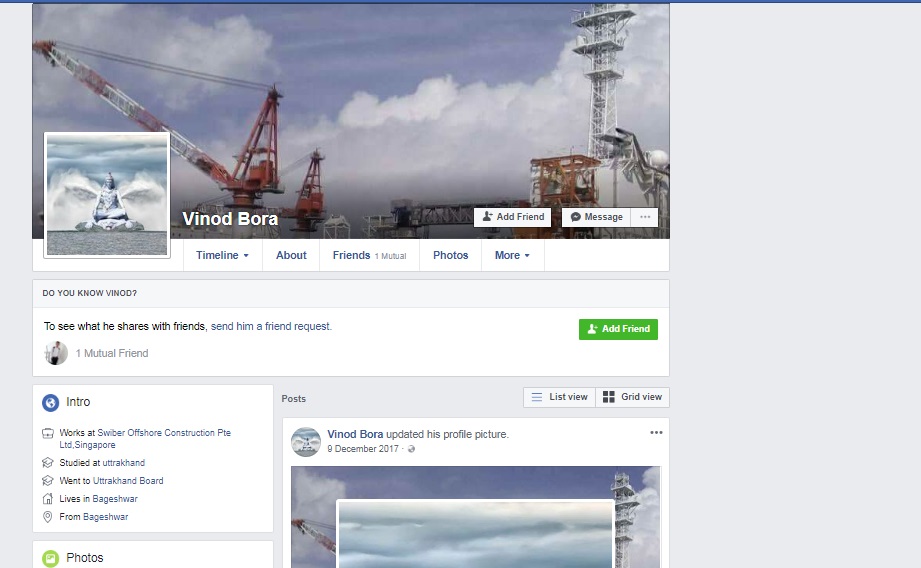Open the large profile picture thumbnail
The height and width of the screenshot is (568, 921).
click(x=107, y=196)
